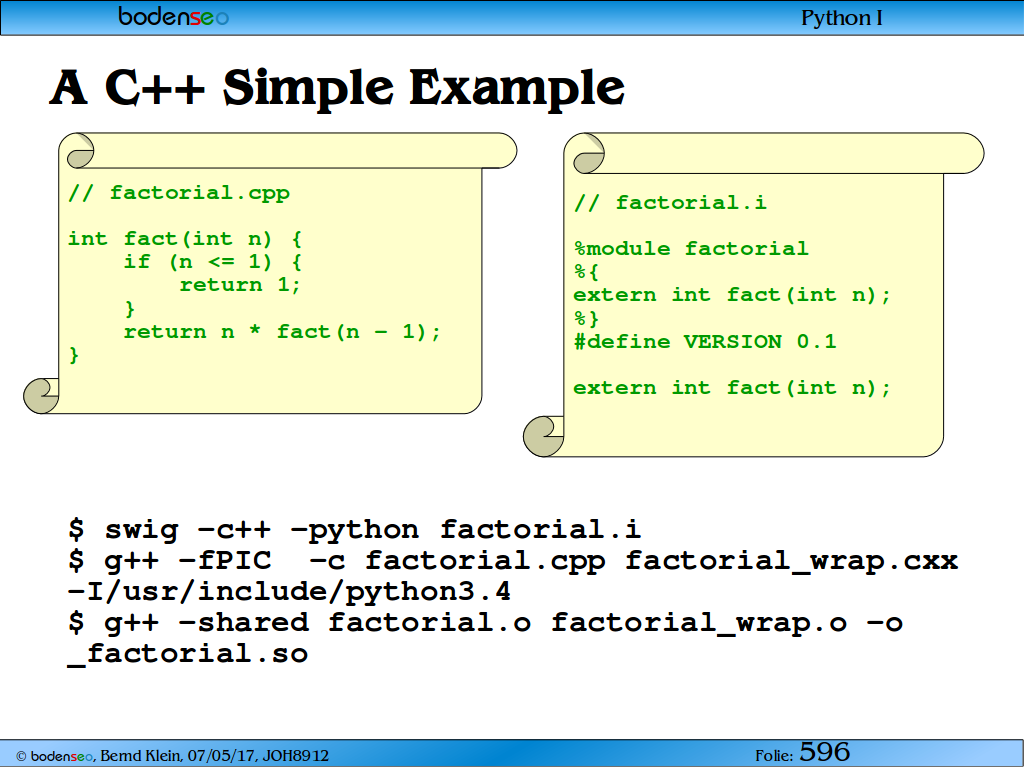This screenshot has height=768, width=1024.
Task: Click the bodenseo logo in header
Action: pyautogui.click(x=173, y=16)
